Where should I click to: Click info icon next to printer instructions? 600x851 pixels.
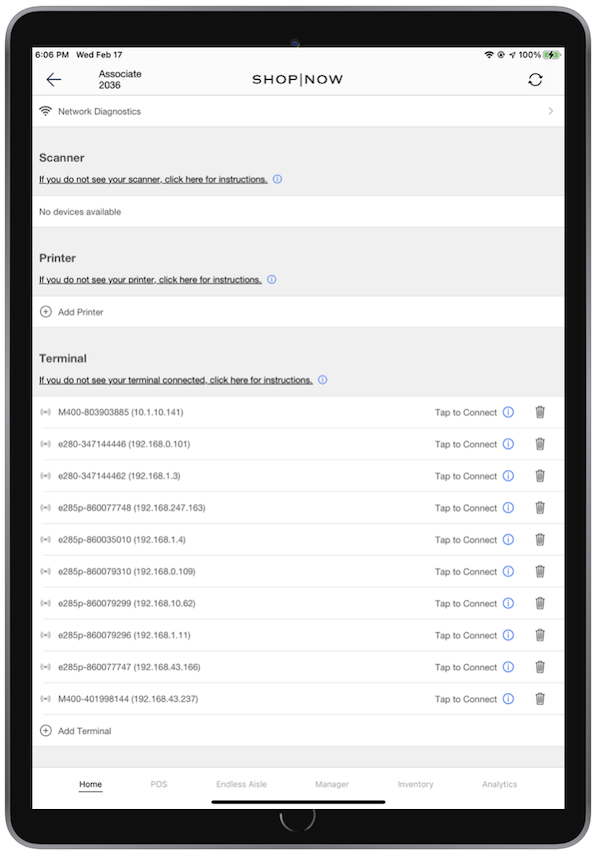coord(272,280)
